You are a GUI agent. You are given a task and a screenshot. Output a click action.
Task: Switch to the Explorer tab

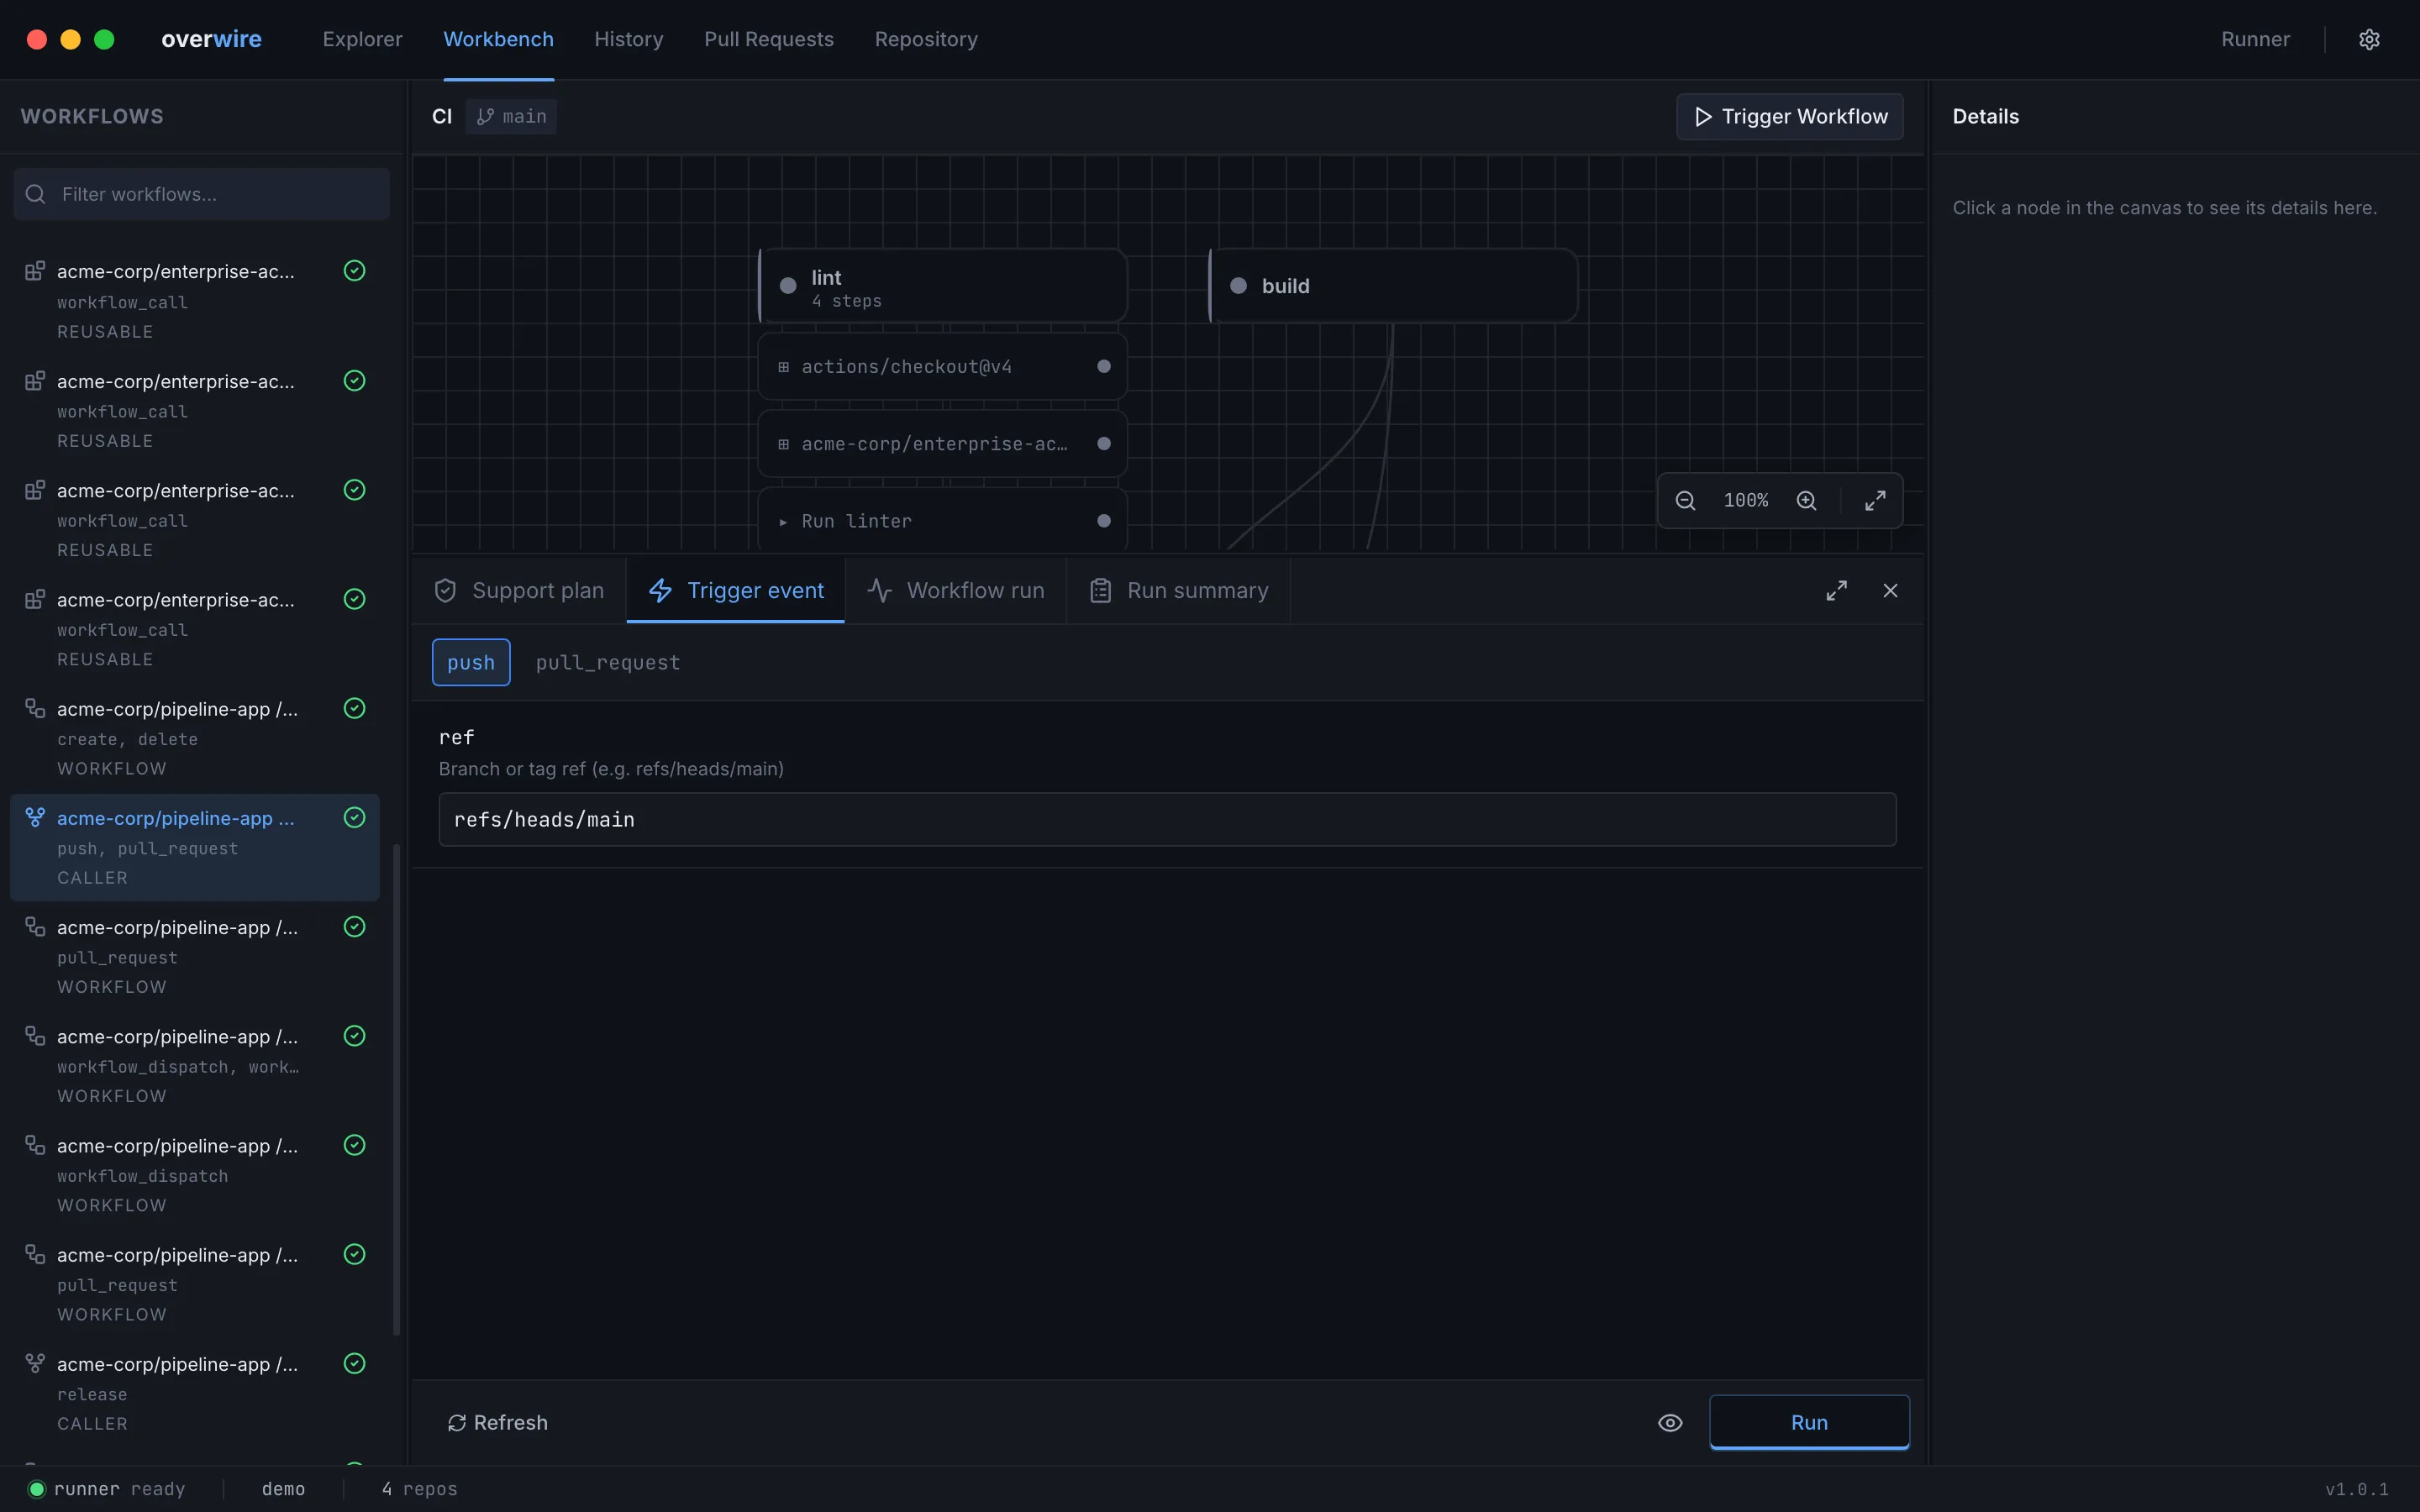coord(362,39)
